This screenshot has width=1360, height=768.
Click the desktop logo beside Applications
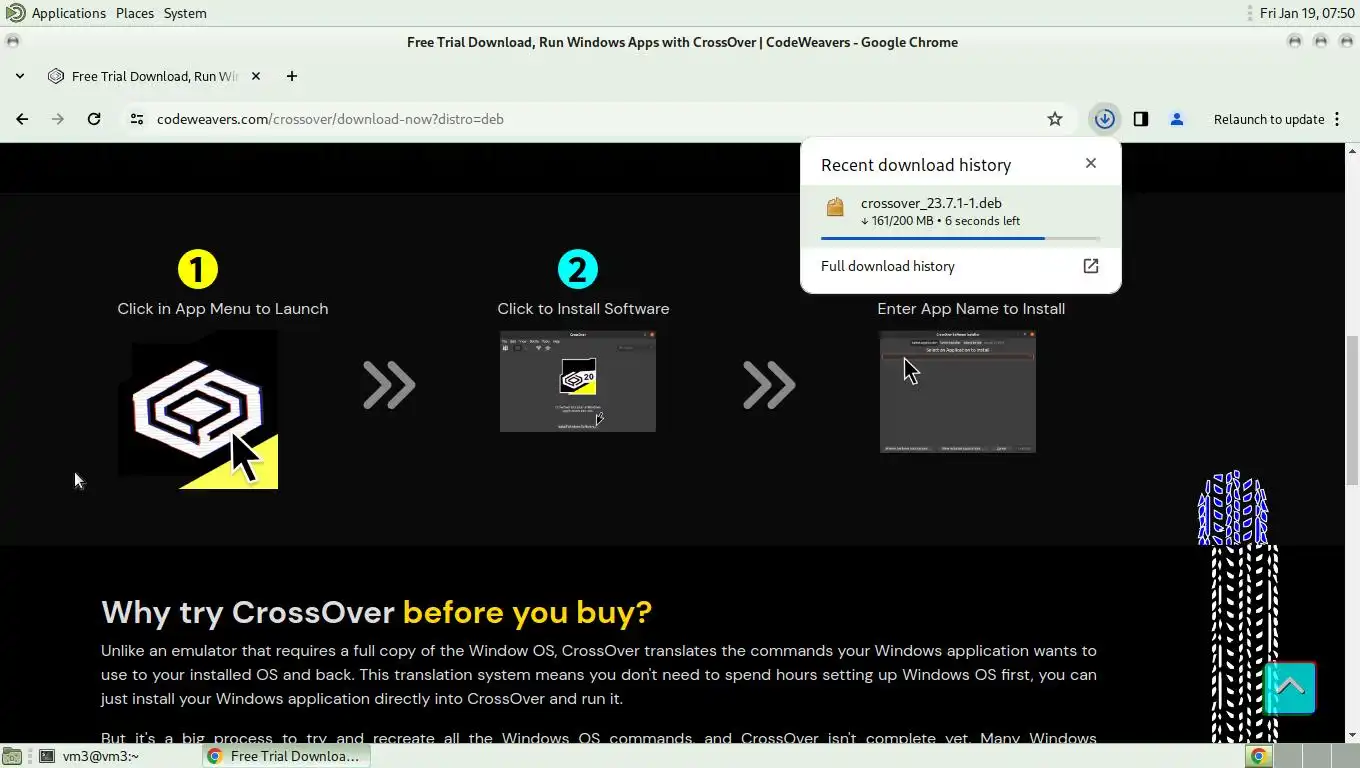point(15,13)
